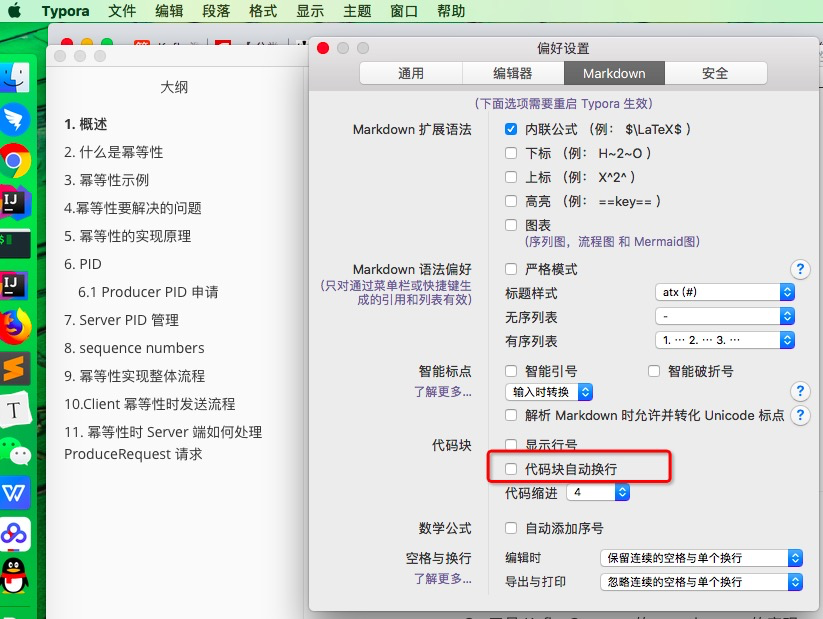Open QQ penguin icon in the Dock
Screen dimensions: 823x619
point(15,575)
